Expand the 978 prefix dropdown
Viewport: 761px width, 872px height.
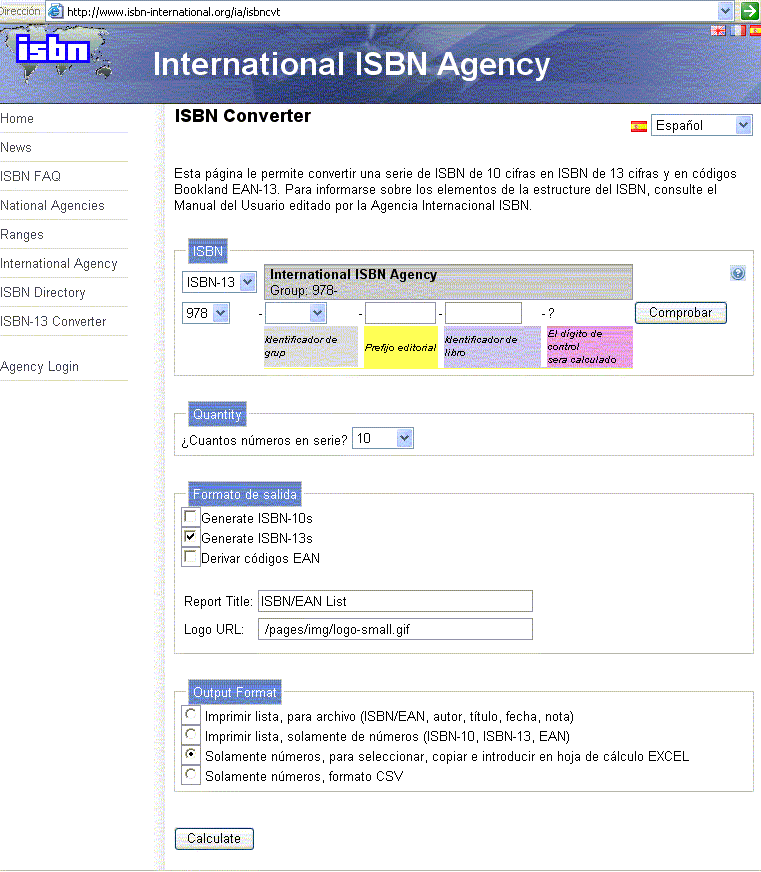point(206,313)
